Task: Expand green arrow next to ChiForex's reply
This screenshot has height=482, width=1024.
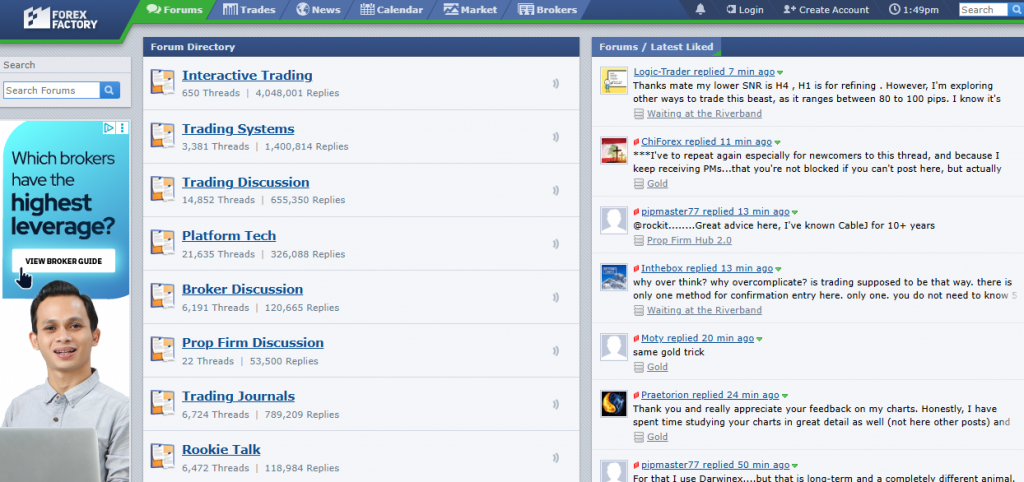Action: [777, 143]
